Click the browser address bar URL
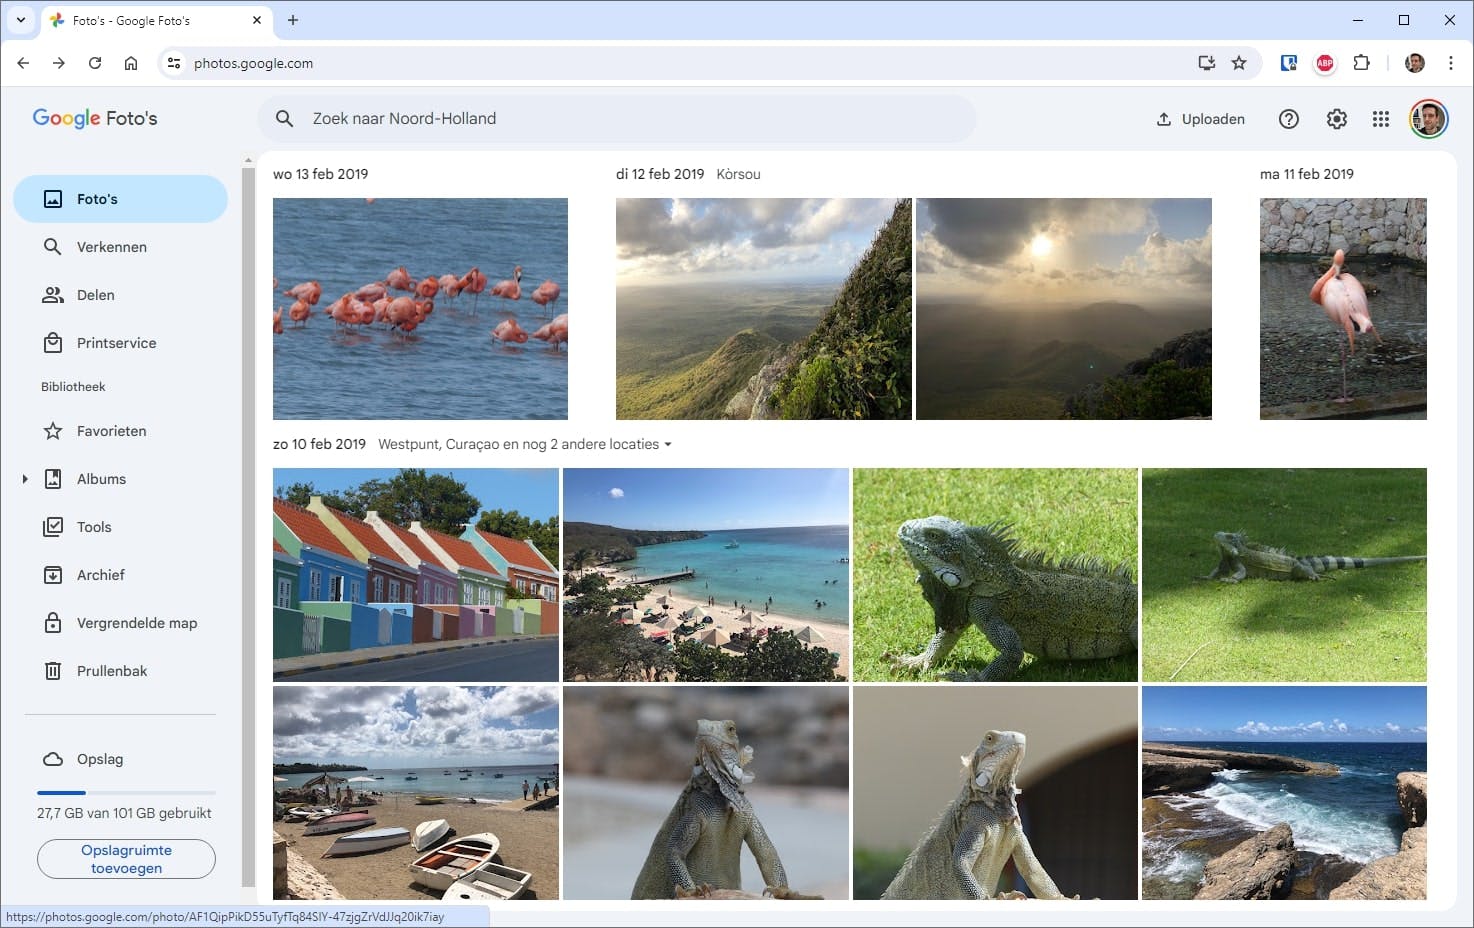Screen dimensions: 1474x928 click(x=253, y=63)
